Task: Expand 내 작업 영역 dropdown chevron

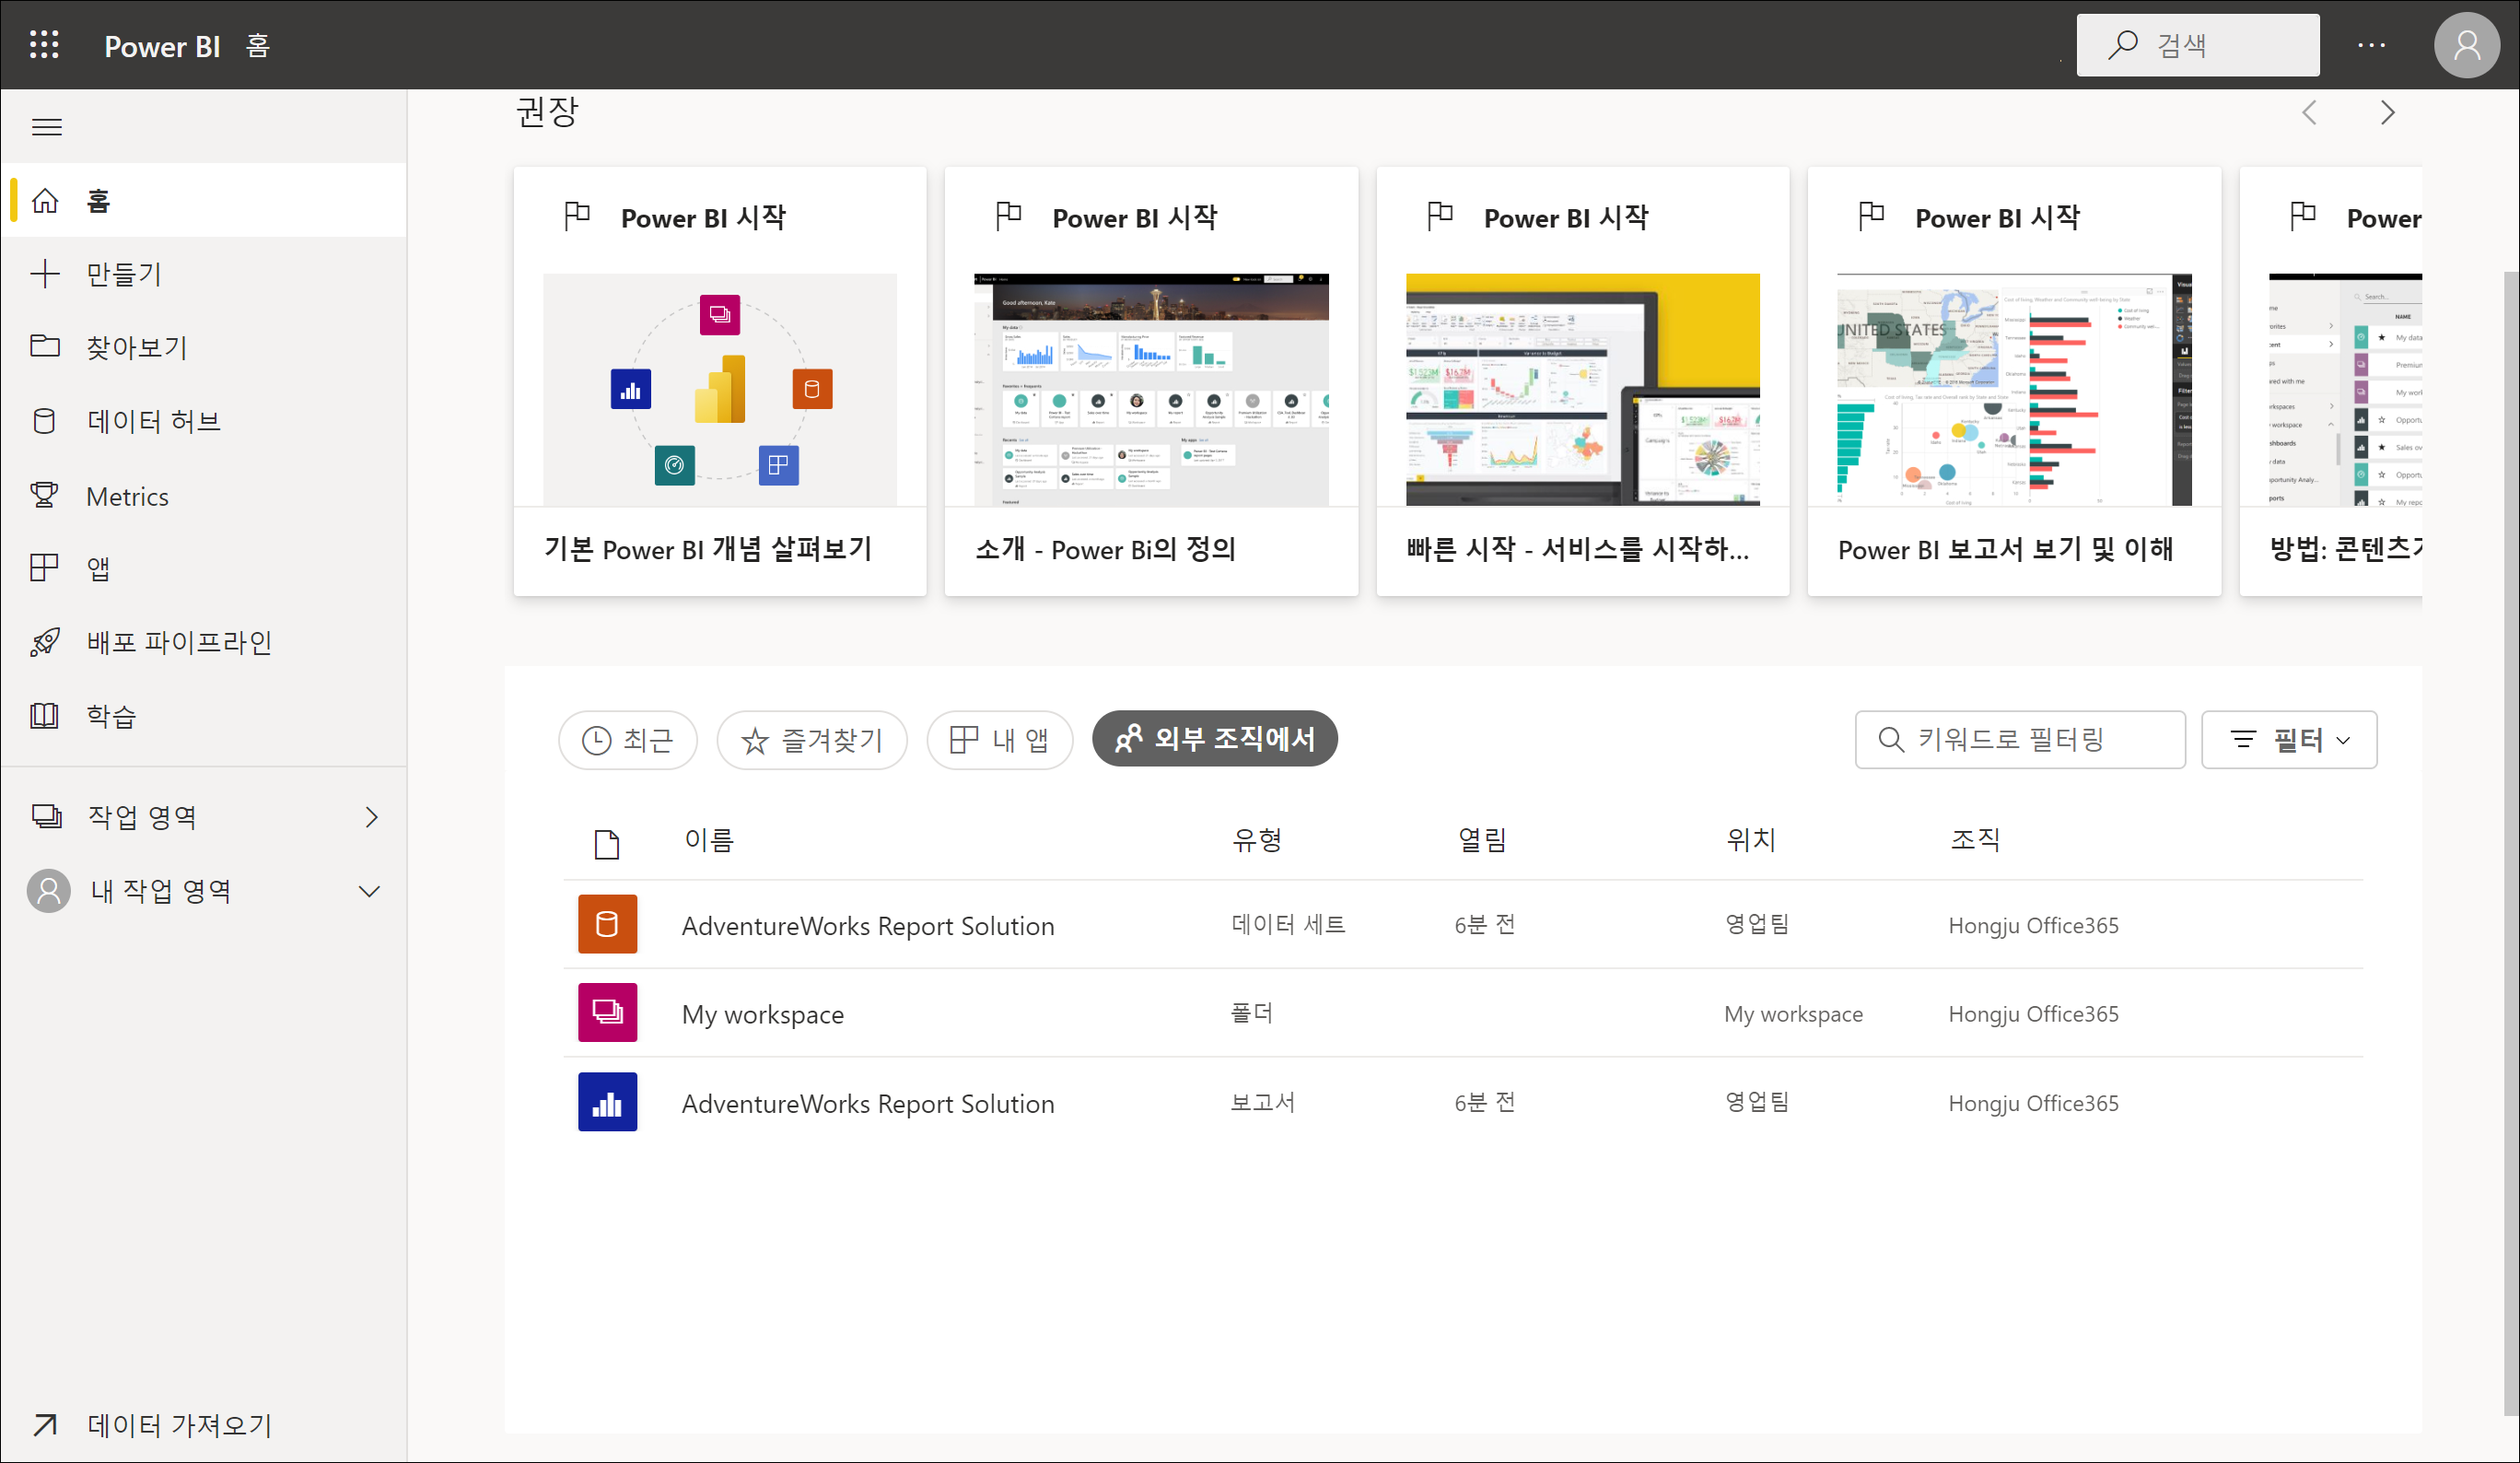Action: click(x=370, y=891)
